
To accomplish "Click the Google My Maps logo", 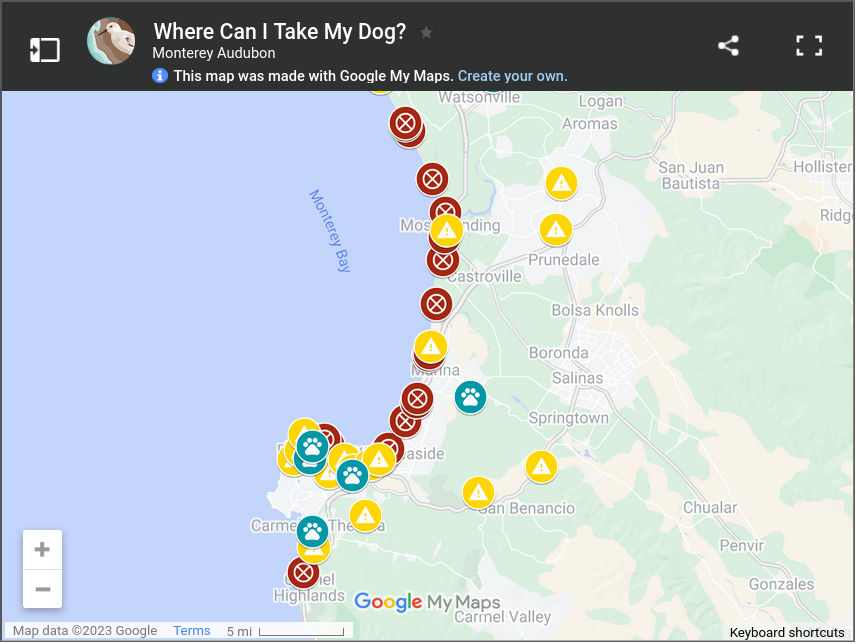I will click(x=427, y=602).
